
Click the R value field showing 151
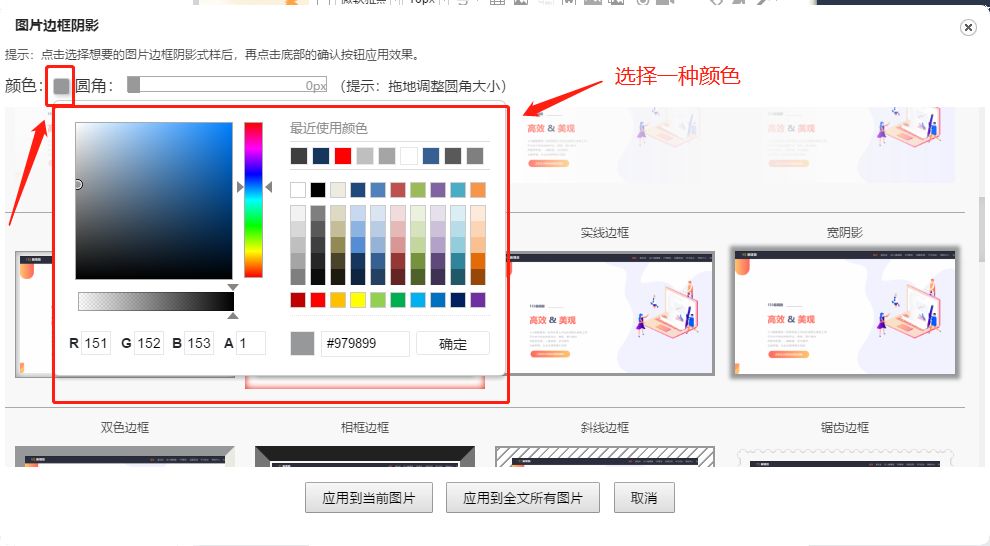click(96, 343)
